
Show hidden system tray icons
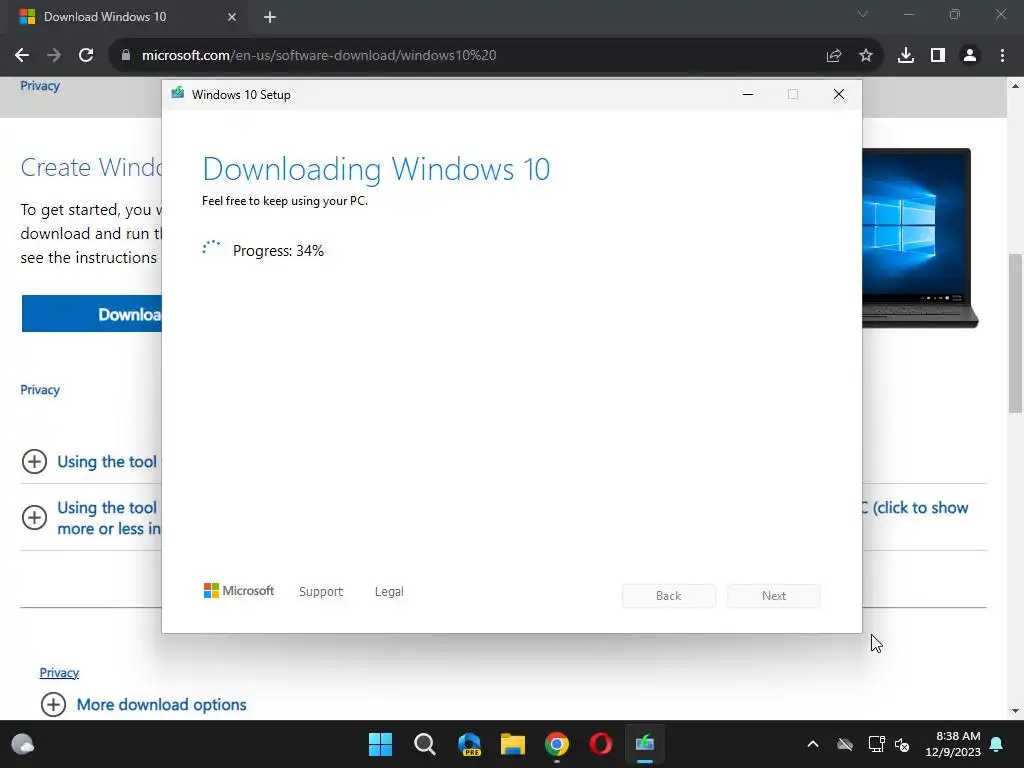pos(813,744)
